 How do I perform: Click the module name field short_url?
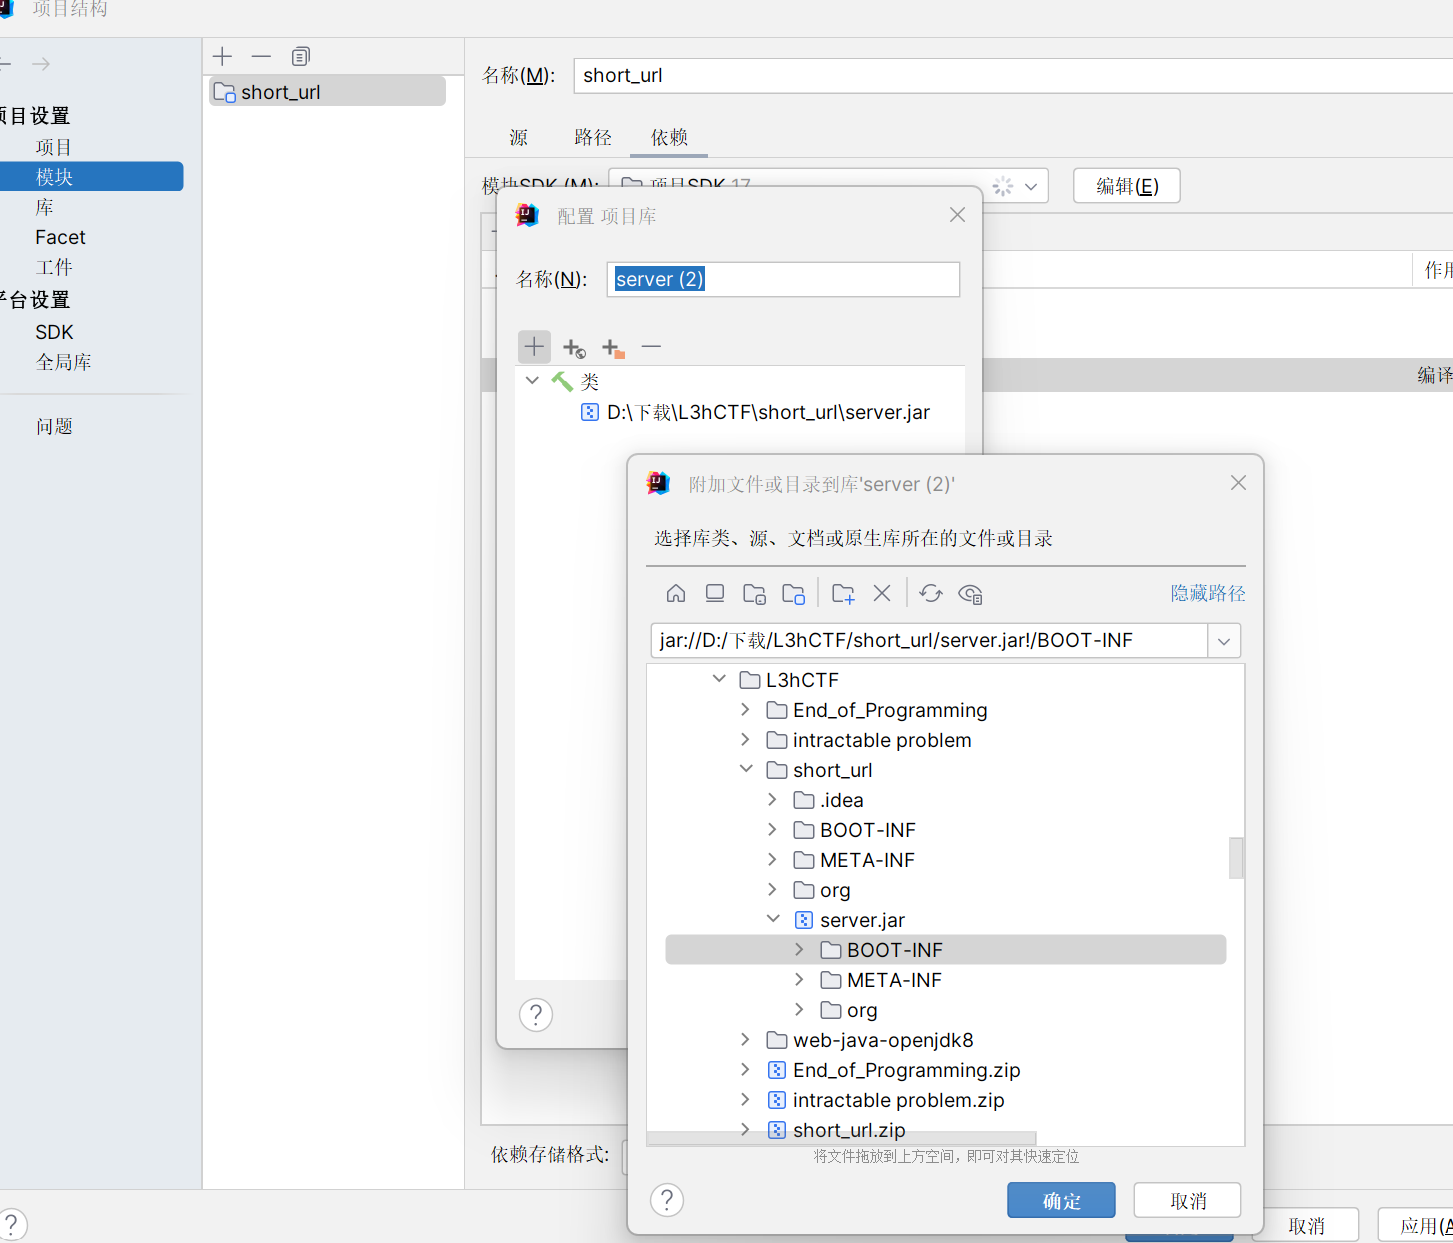[1013, 76]
